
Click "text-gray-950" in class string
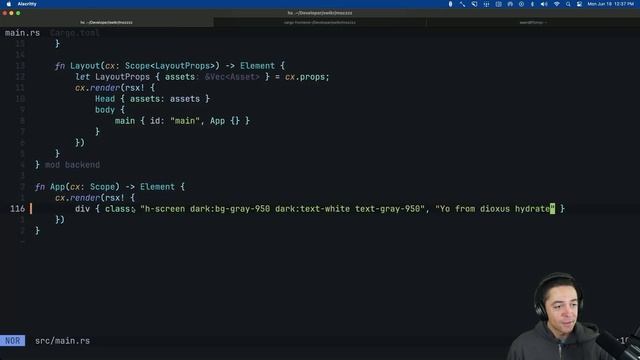(x=387, y=209)
